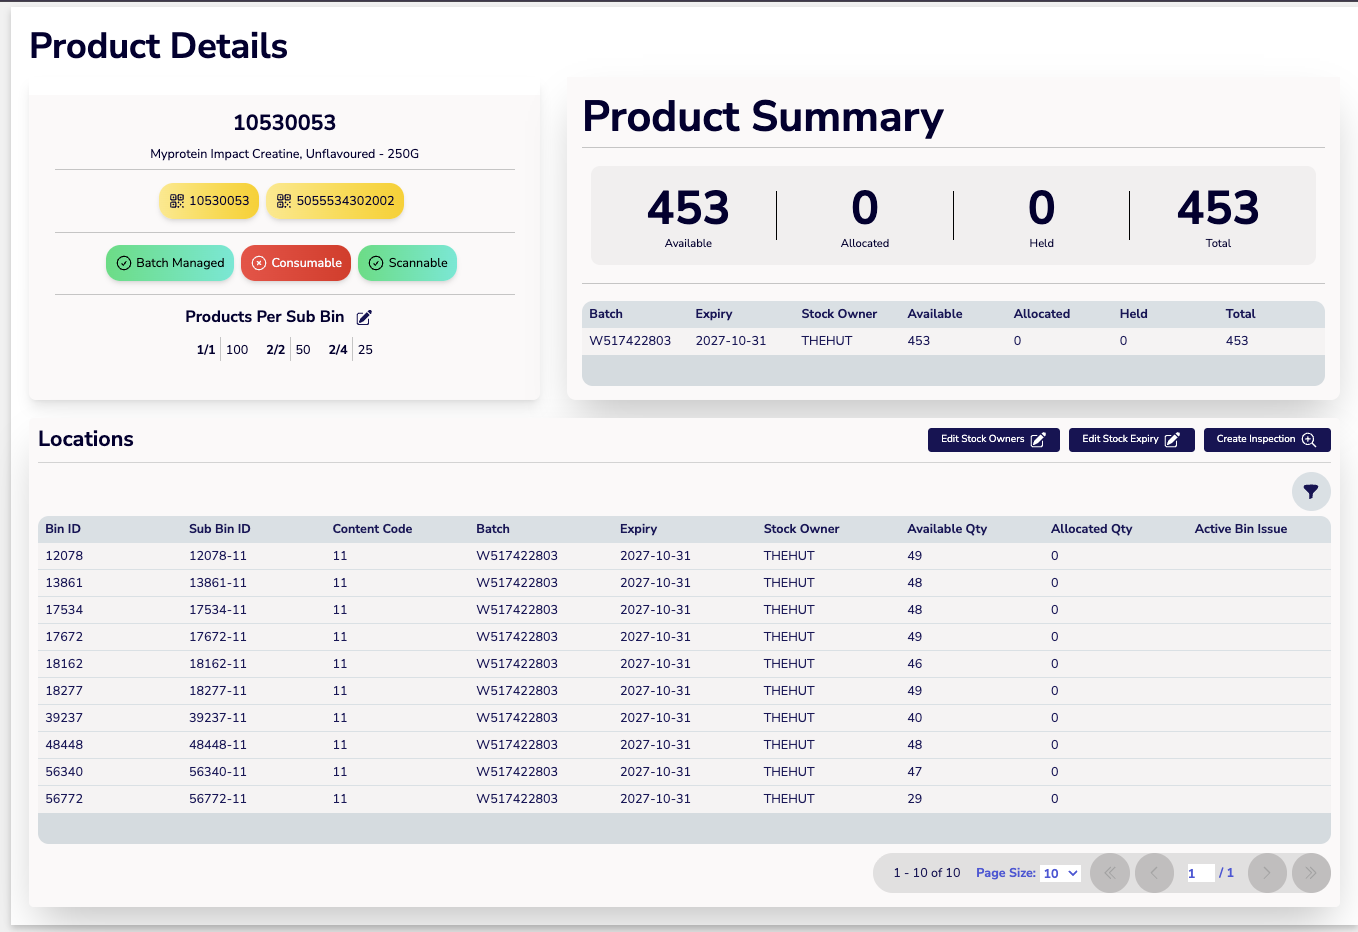The width and height of the screenshot is (1358, 932).
Task: Click expiry 2027-10-31 in summary batch row
Action: 731,341
